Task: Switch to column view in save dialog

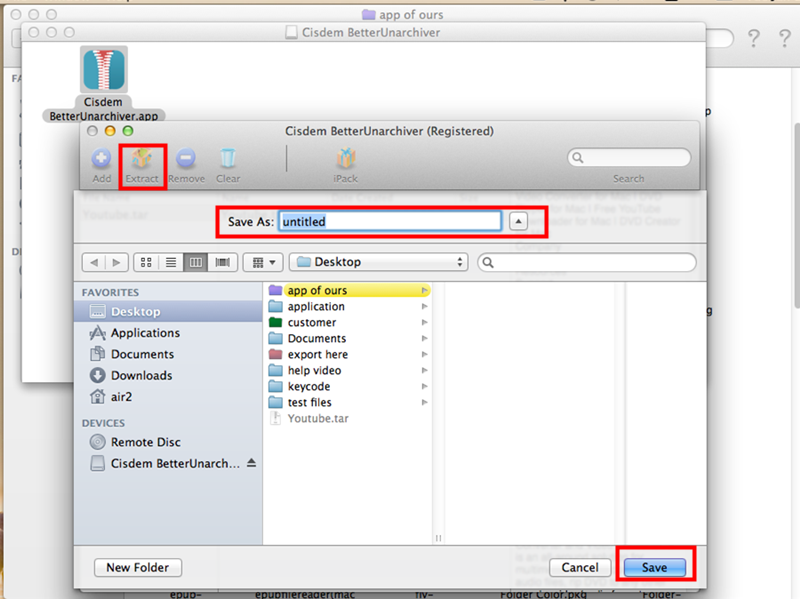Action: tap(195, 263)
